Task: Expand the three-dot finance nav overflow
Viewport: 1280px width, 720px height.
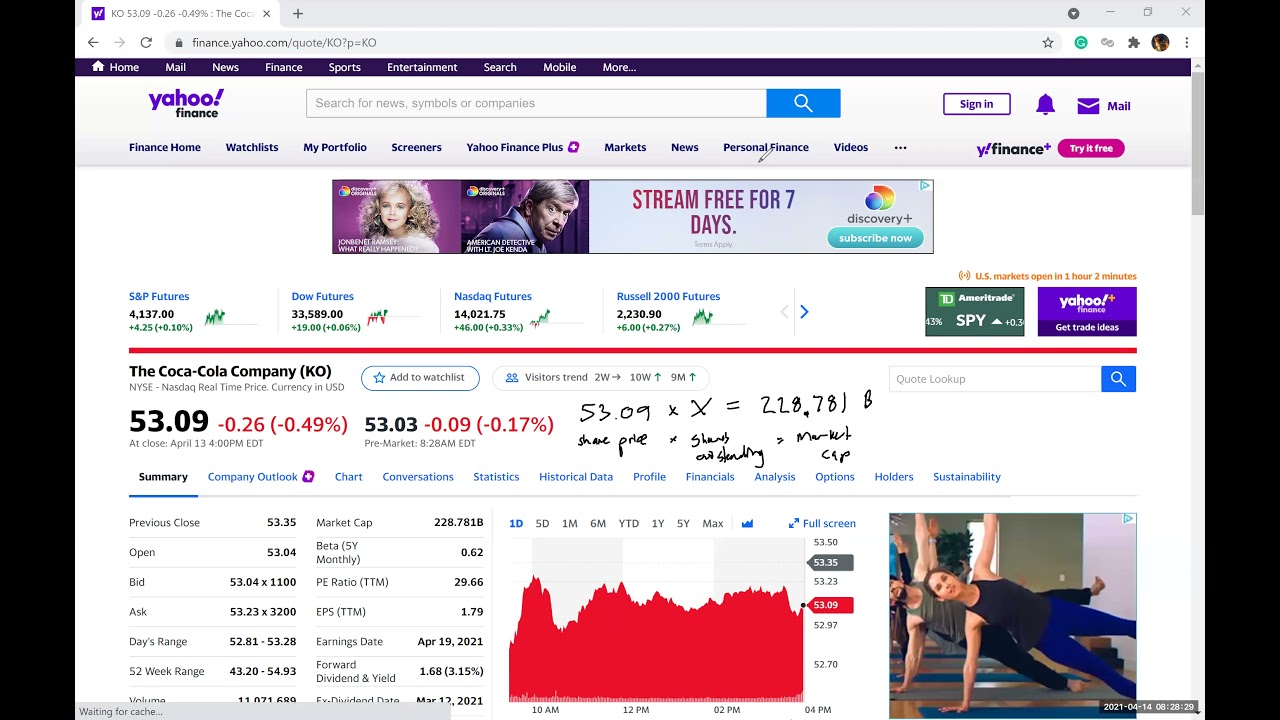Action: (900, 147)
